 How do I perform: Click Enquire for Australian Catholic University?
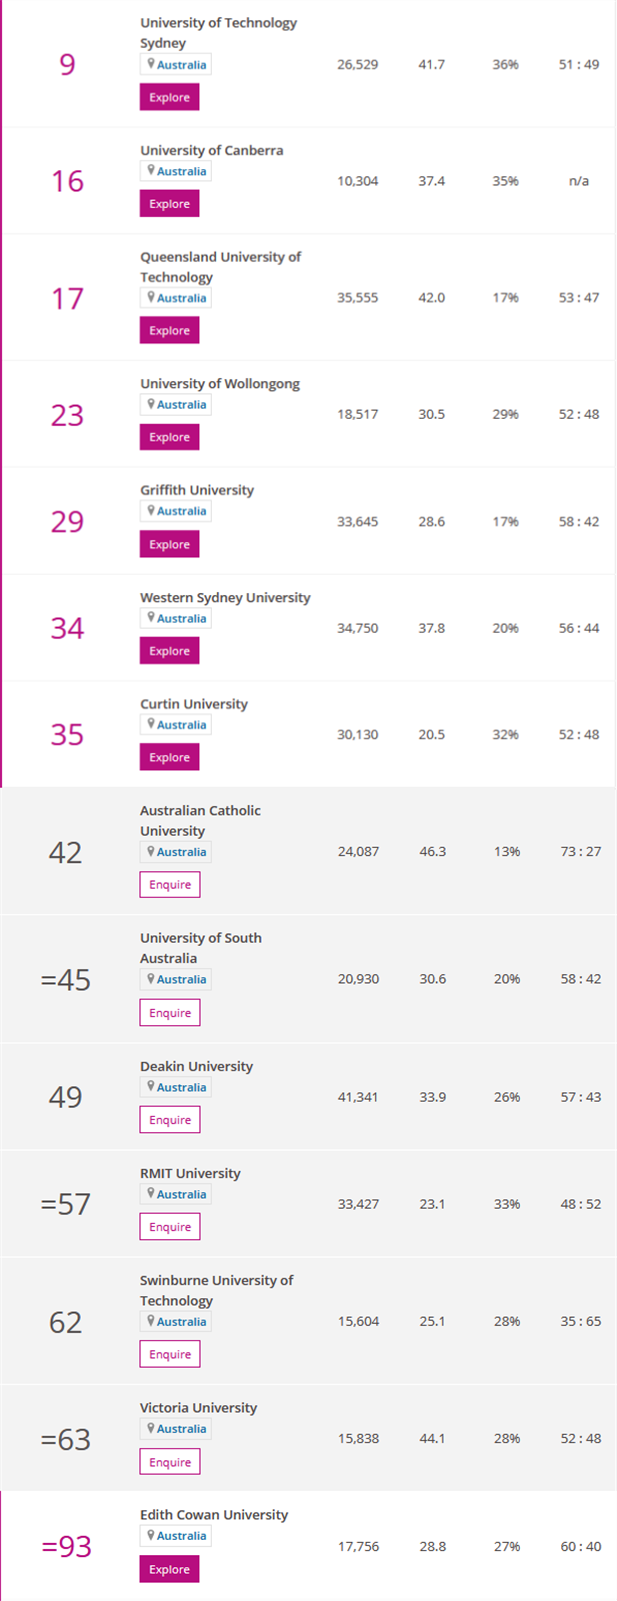[170, 885]
